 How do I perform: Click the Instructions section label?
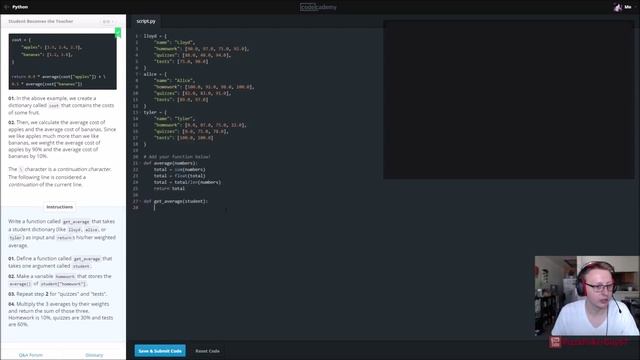[60, 207]
